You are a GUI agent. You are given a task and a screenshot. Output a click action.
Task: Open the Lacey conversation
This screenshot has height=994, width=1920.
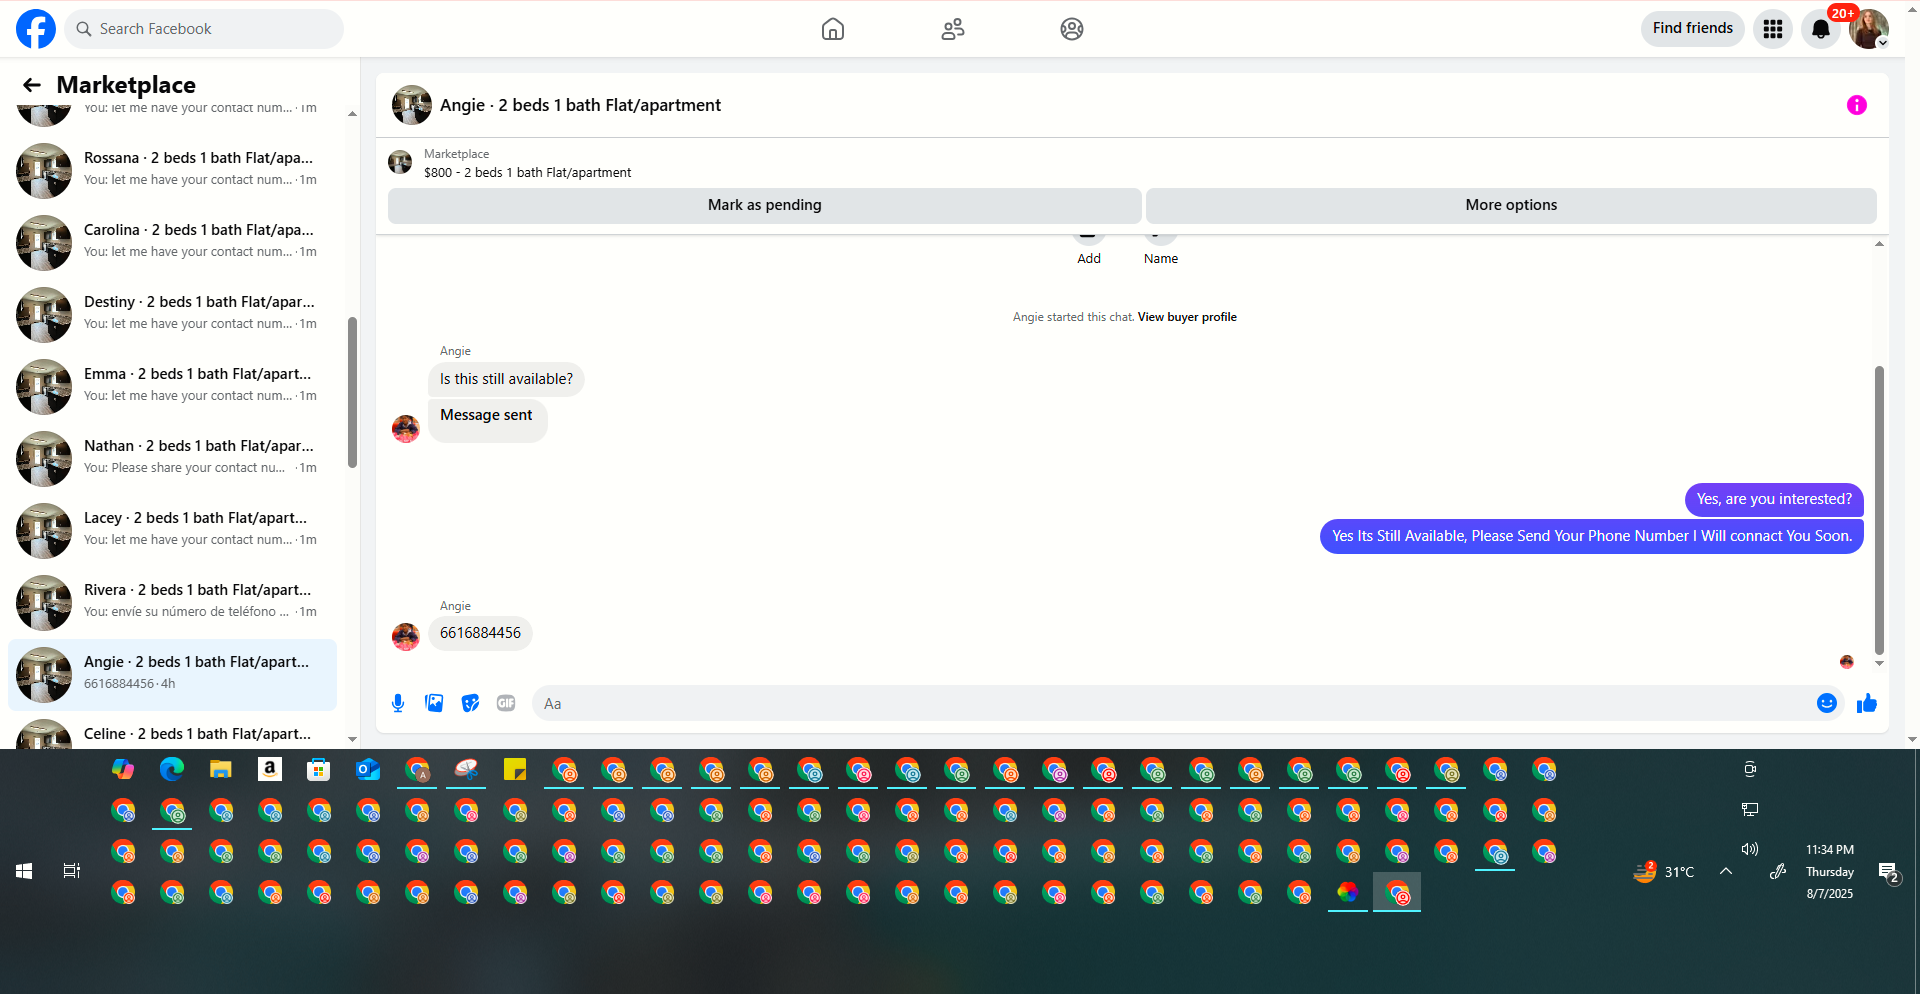172,531
